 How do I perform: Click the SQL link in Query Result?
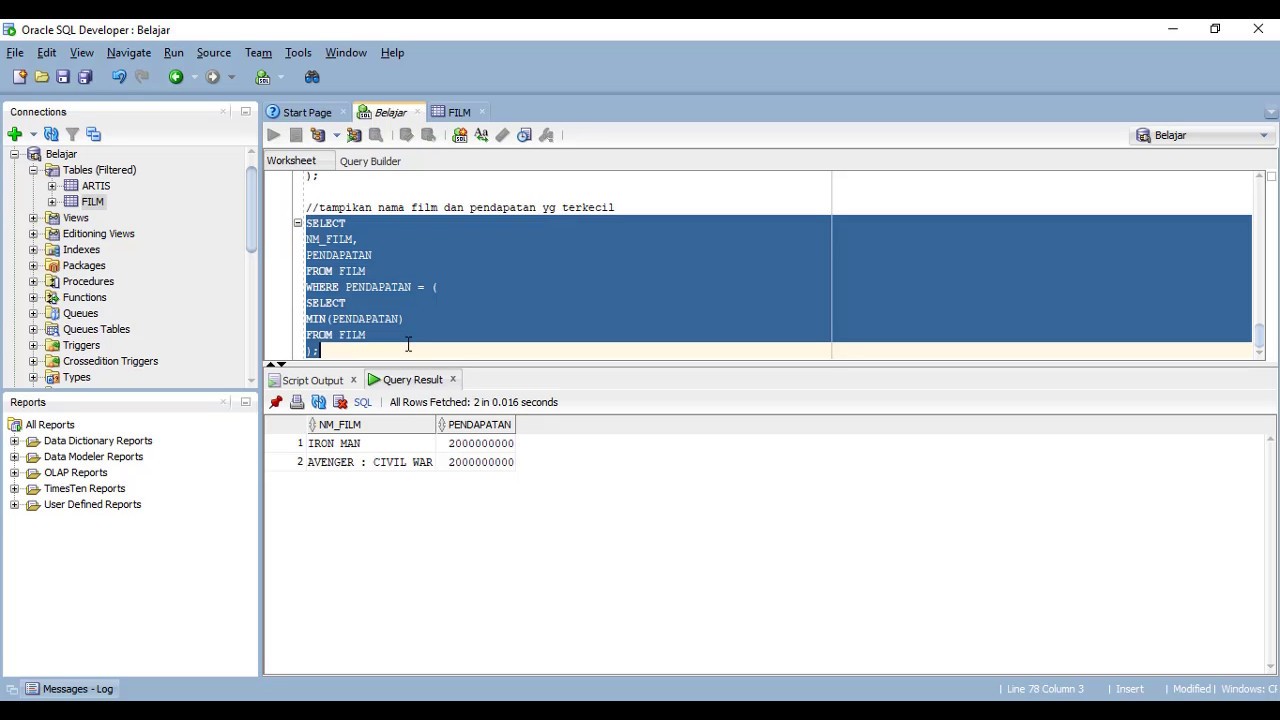[363, 402]
